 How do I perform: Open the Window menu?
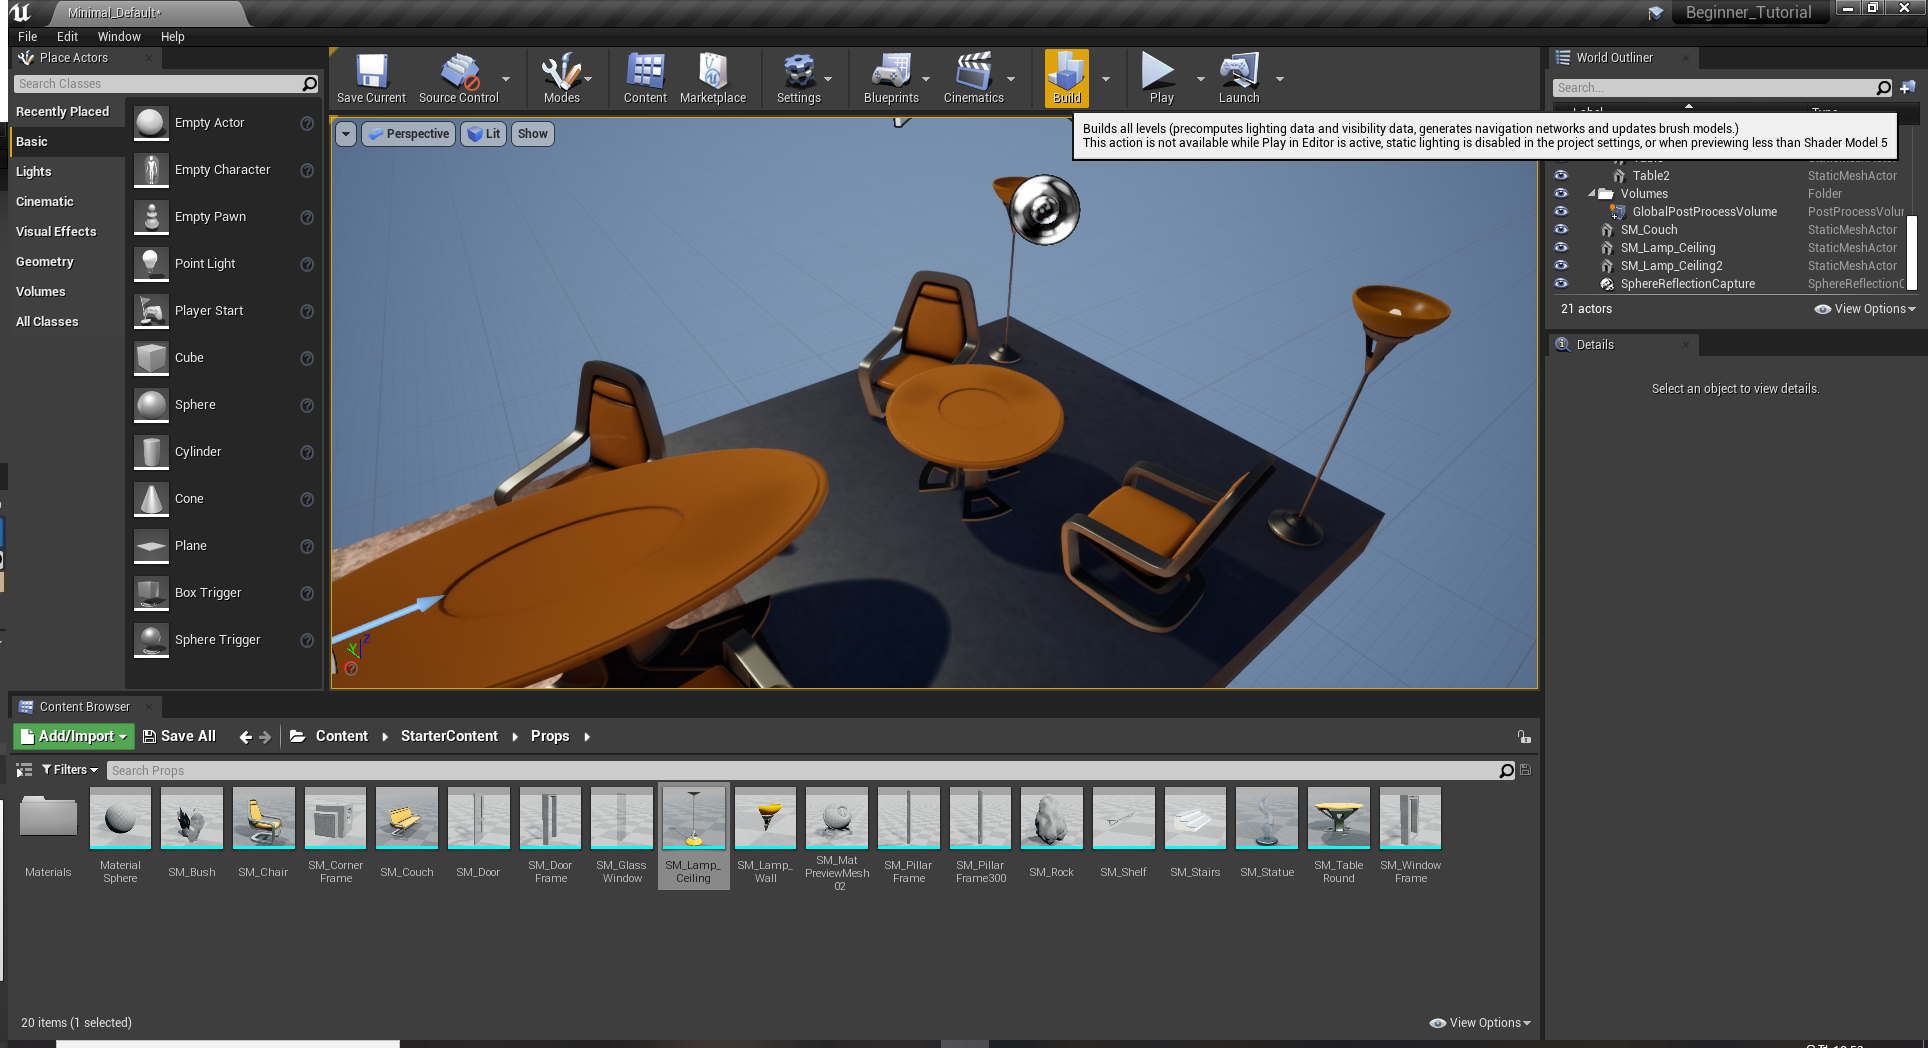119,36
